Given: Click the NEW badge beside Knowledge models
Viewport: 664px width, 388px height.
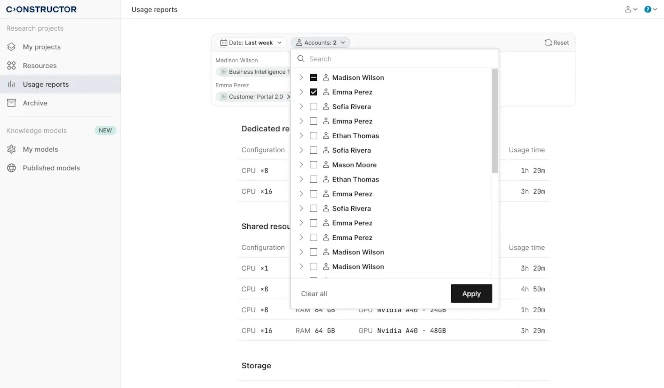Looking at the screenshot, I should [x=105, y=130].
